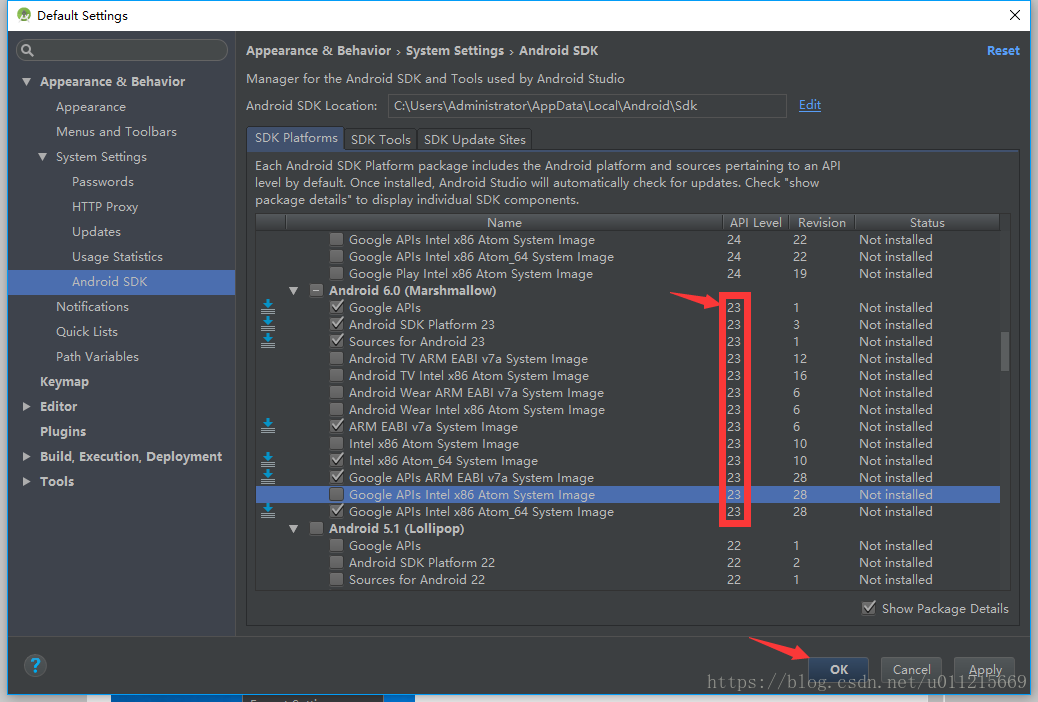The height and width of the screenshot is (702, 1038).
Task: Toggle Android 6.0 (Marshmallow) group checkbox
Action: (316, 290)
